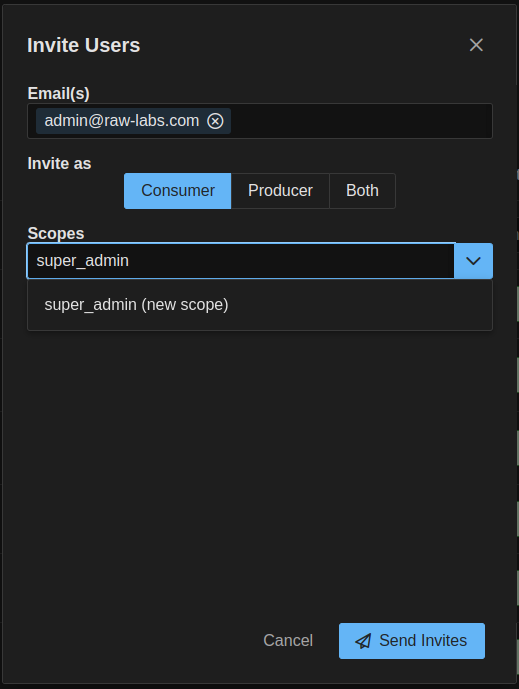Choose Both as invite role
This screenshot has height=689, width=519.
click(362, 191)
